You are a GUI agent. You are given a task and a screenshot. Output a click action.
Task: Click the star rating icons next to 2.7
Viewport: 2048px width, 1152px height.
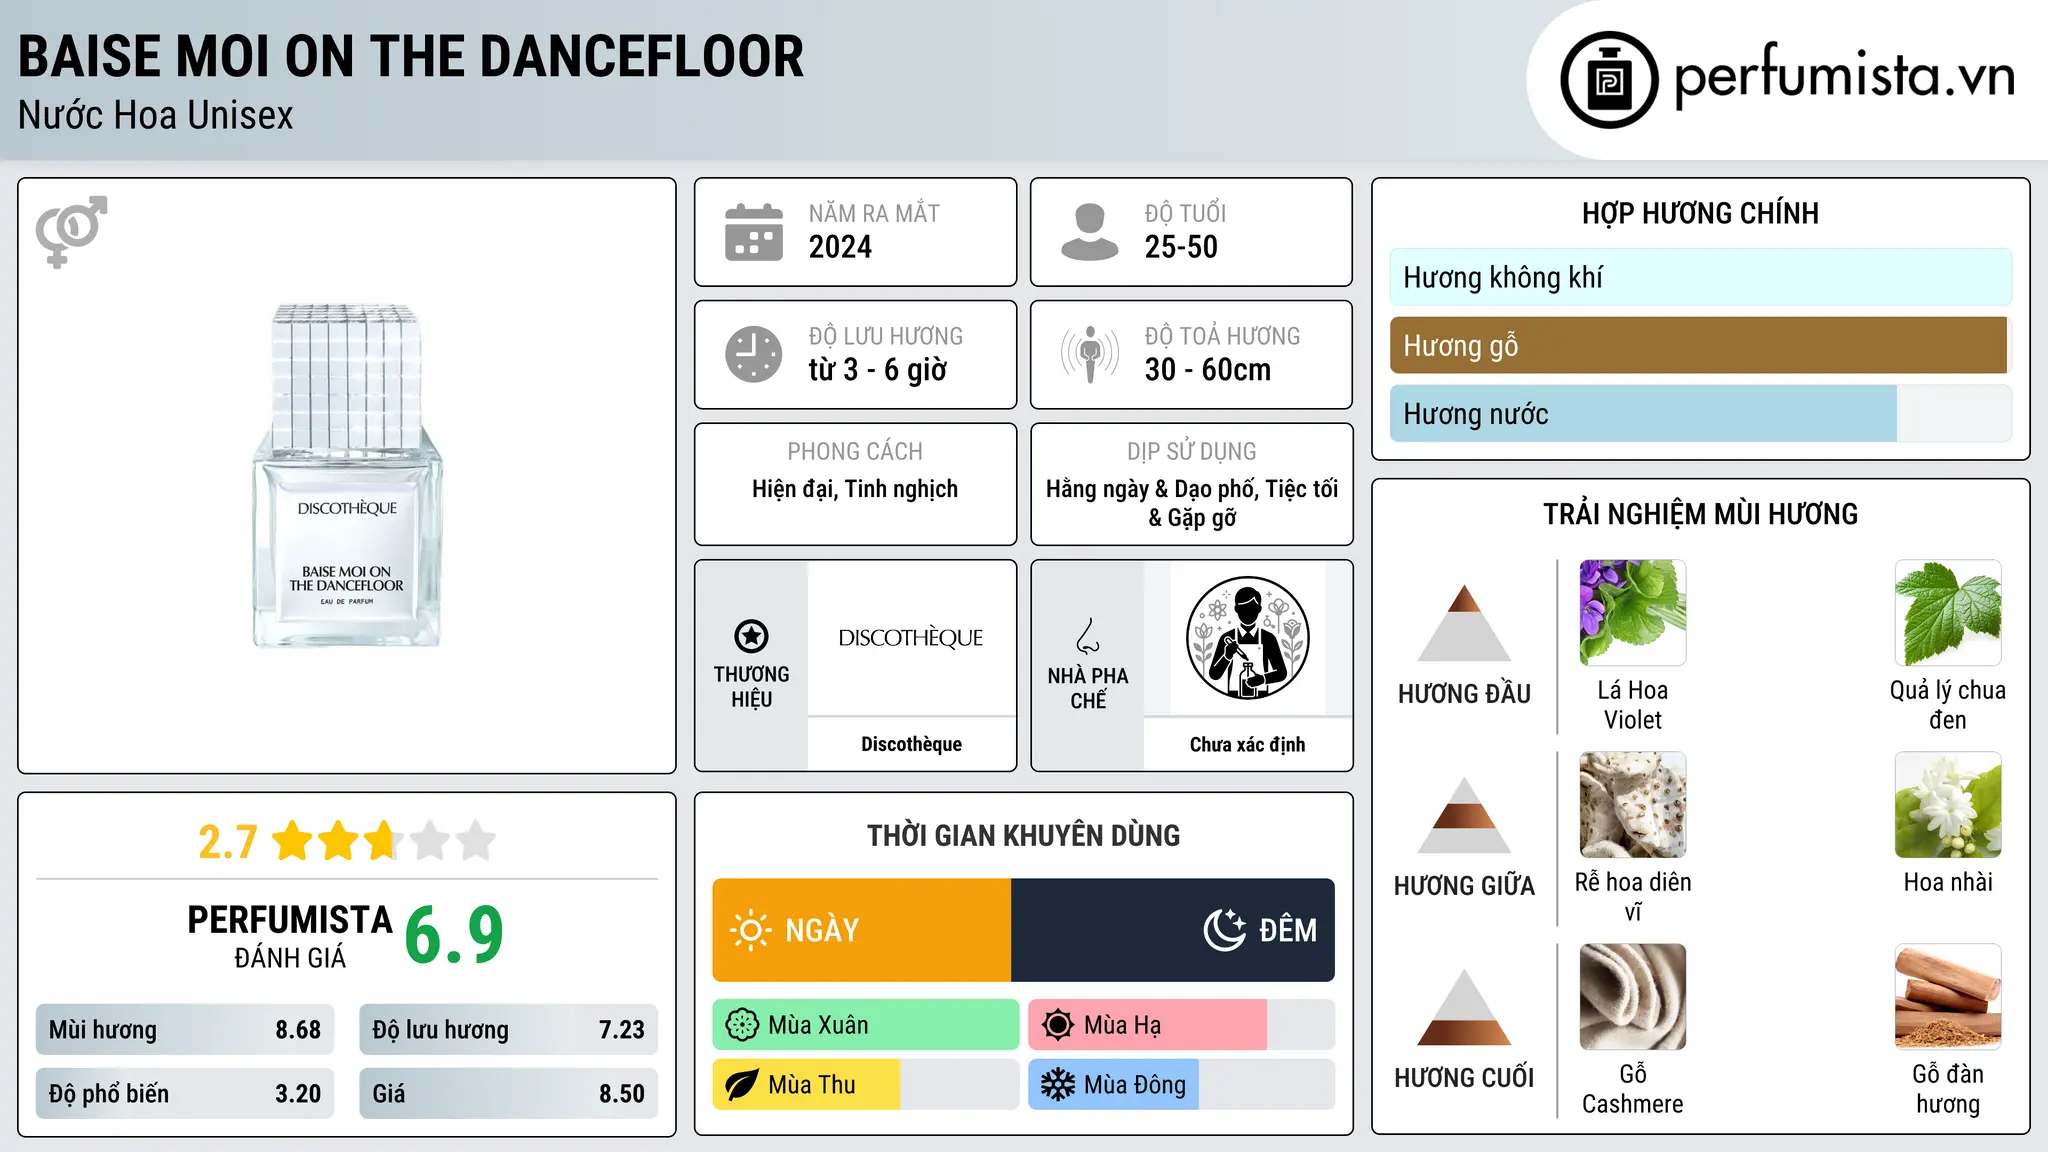[x=384, y=841]
